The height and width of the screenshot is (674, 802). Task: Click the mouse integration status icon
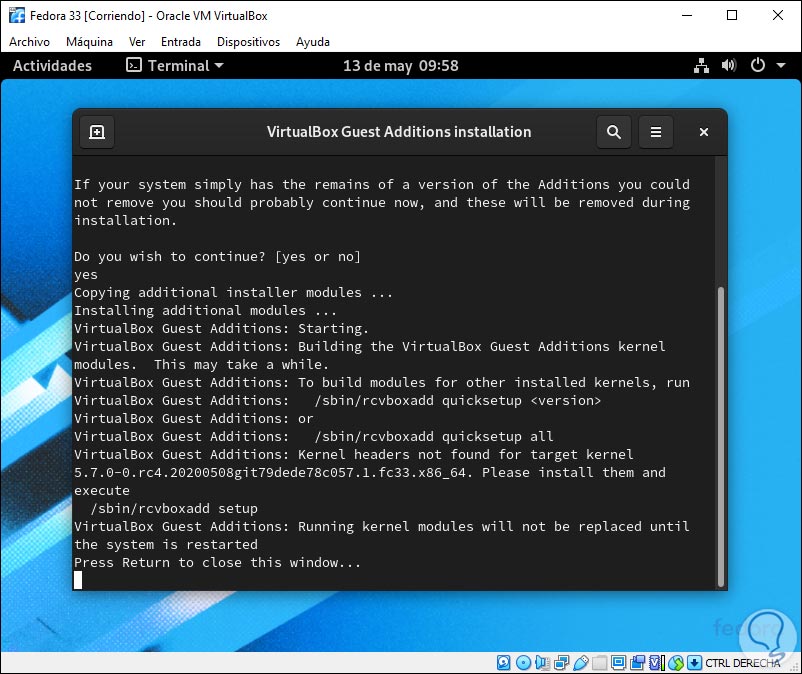[x=676, y=663]
